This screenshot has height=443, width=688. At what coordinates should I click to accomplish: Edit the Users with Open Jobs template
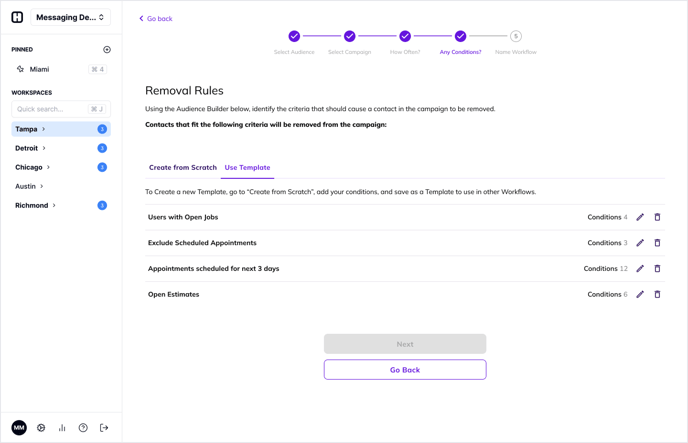(x=640, y=217)
